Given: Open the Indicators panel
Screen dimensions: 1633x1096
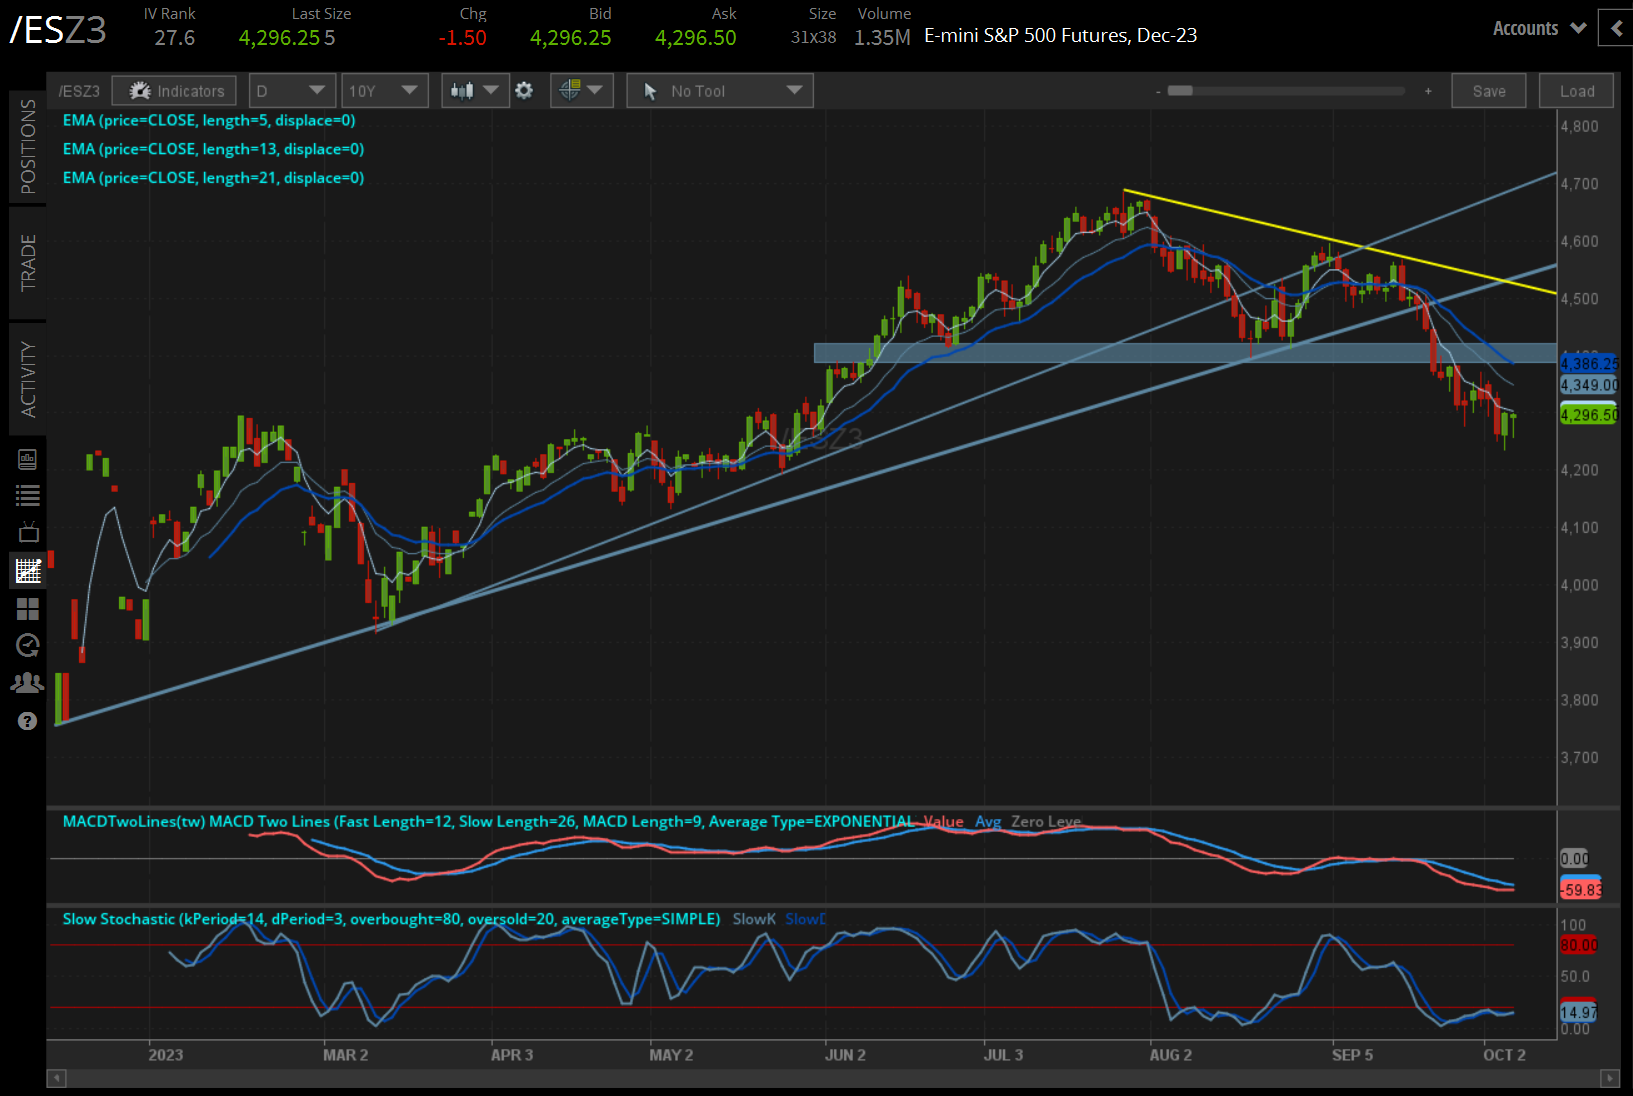Looking at the screenshot, I should [175, 91].
